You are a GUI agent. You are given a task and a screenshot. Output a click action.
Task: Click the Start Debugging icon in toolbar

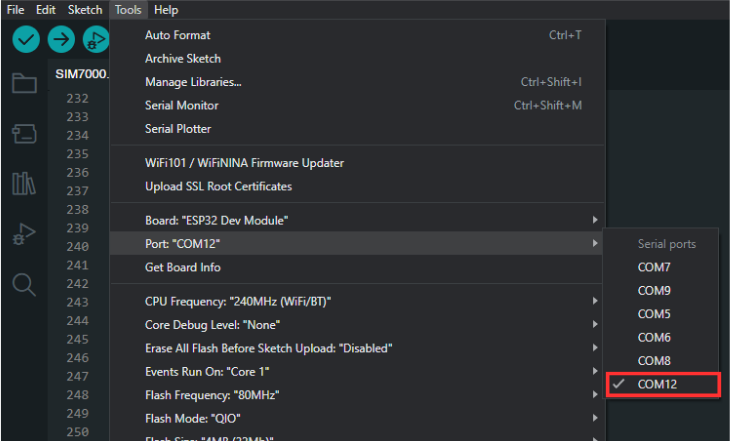click(96, 40)
